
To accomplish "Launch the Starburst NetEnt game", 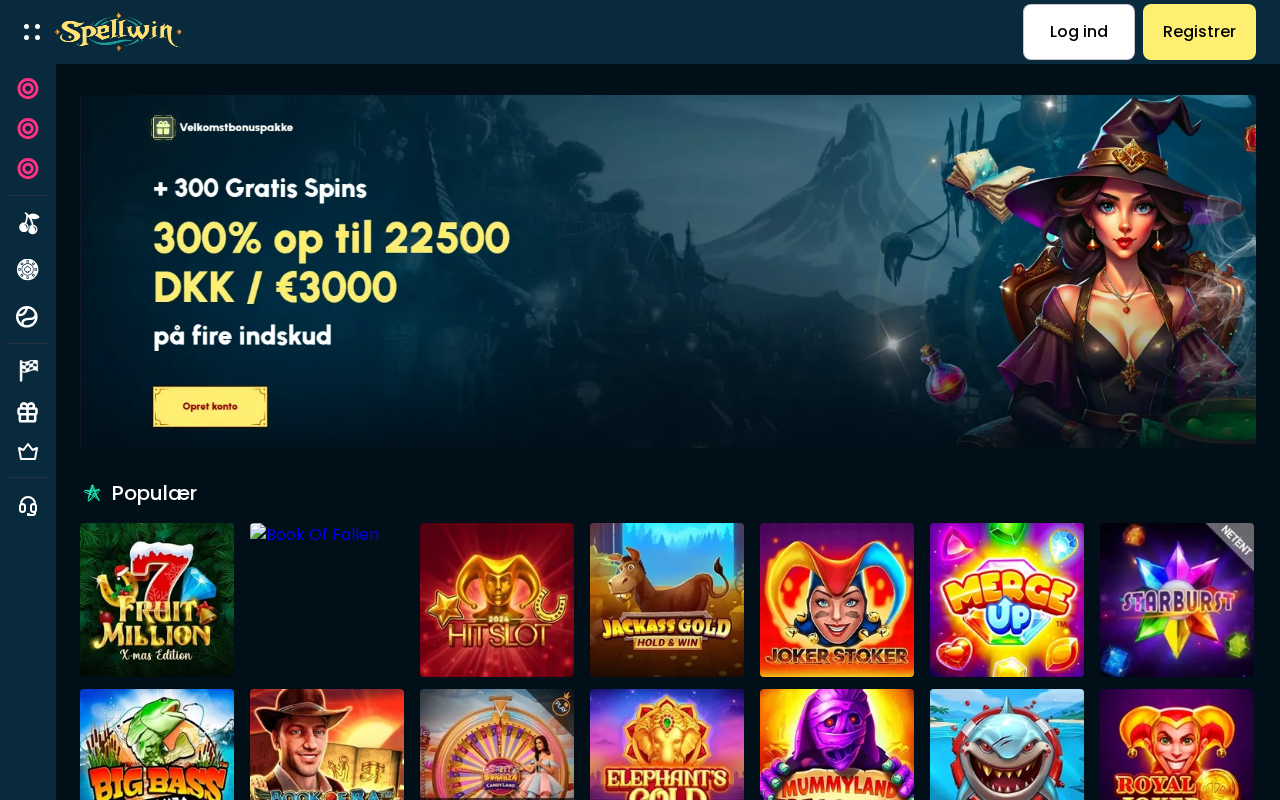I will click(x=1177, y=600).
